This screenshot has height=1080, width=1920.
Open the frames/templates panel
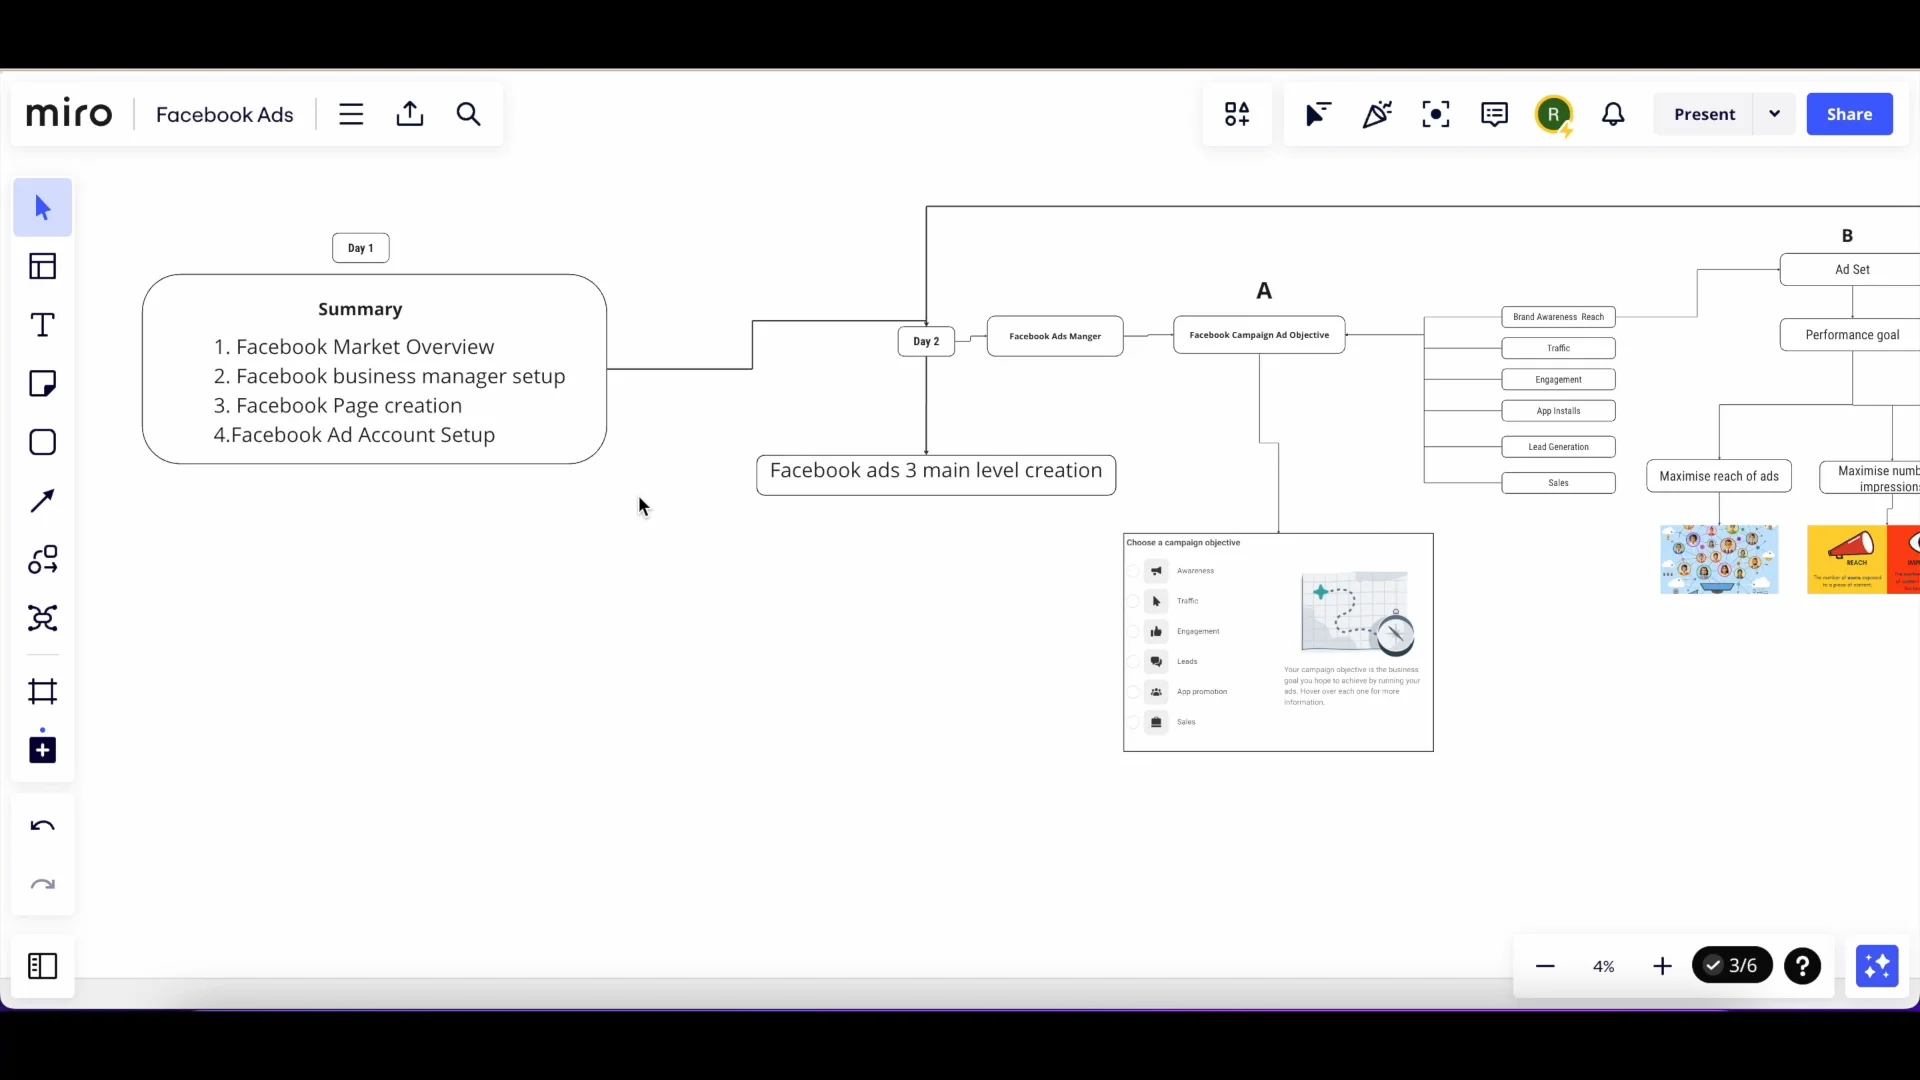(42, 266)
